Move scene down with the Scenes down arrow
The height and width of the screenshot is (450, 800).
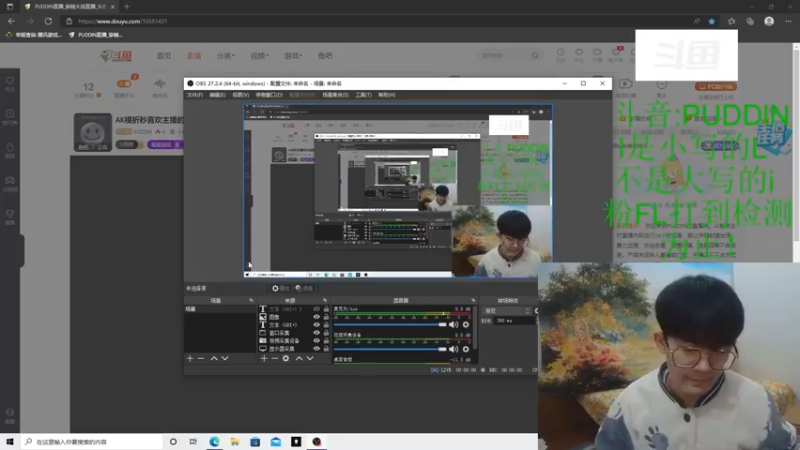(x=224, y=359)
